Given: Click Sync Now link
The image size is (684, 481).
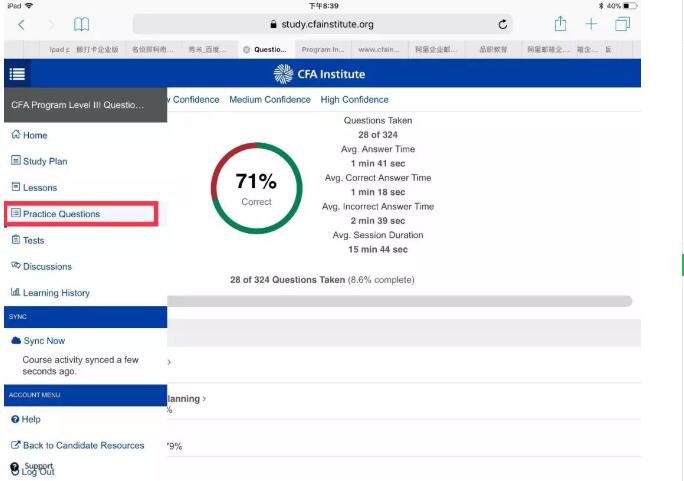Looking at the screenshot, I should point(44,341).
